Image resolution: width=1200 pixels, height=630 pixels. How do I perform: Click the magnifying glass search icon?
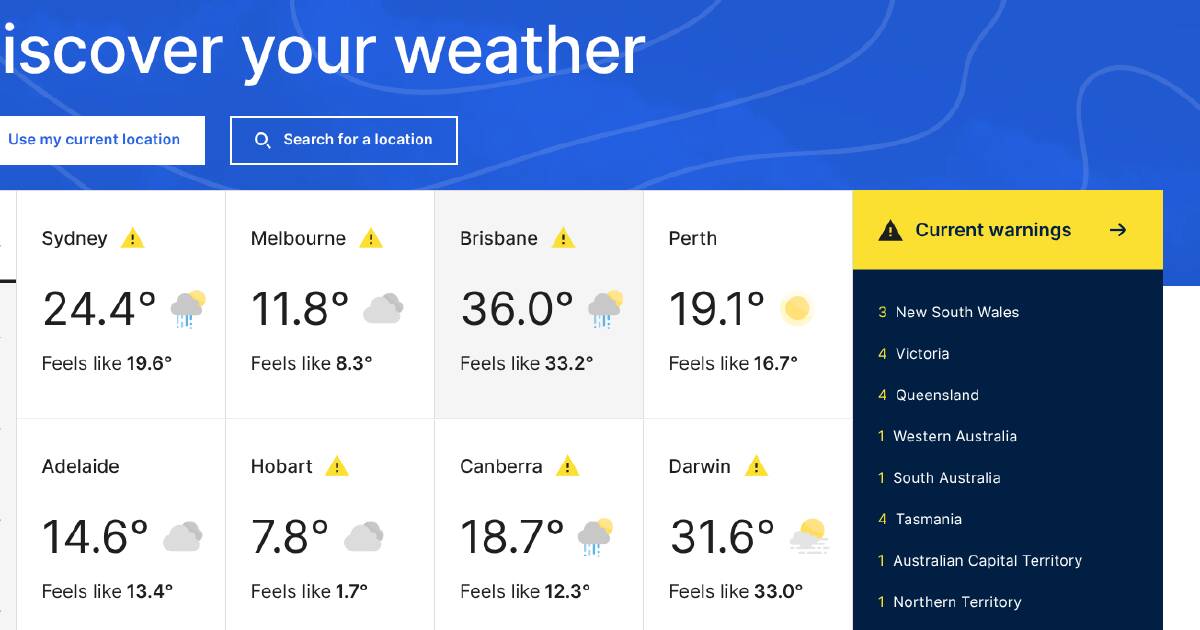click(263, 141)
